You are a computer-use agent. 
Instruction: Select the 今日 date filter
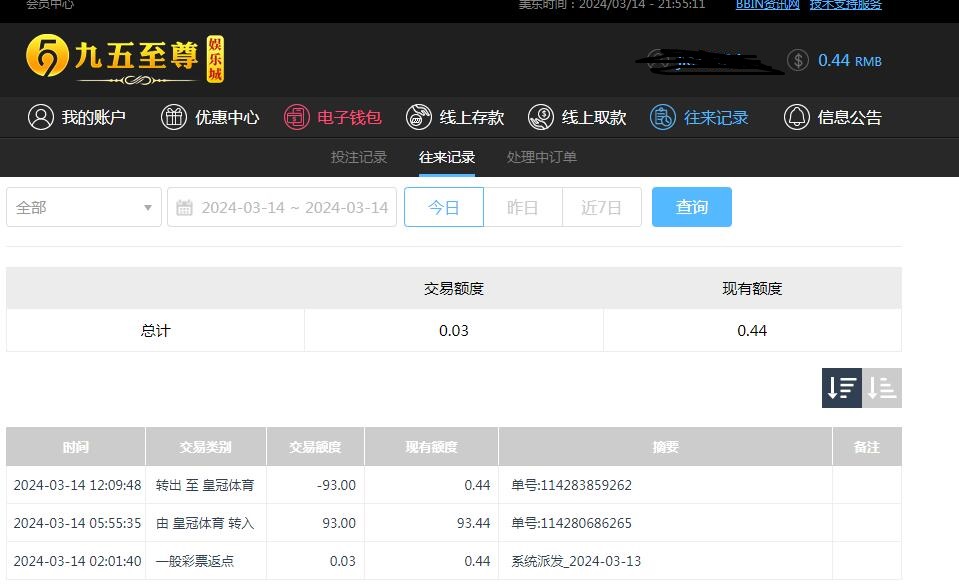tap(444, 207)
